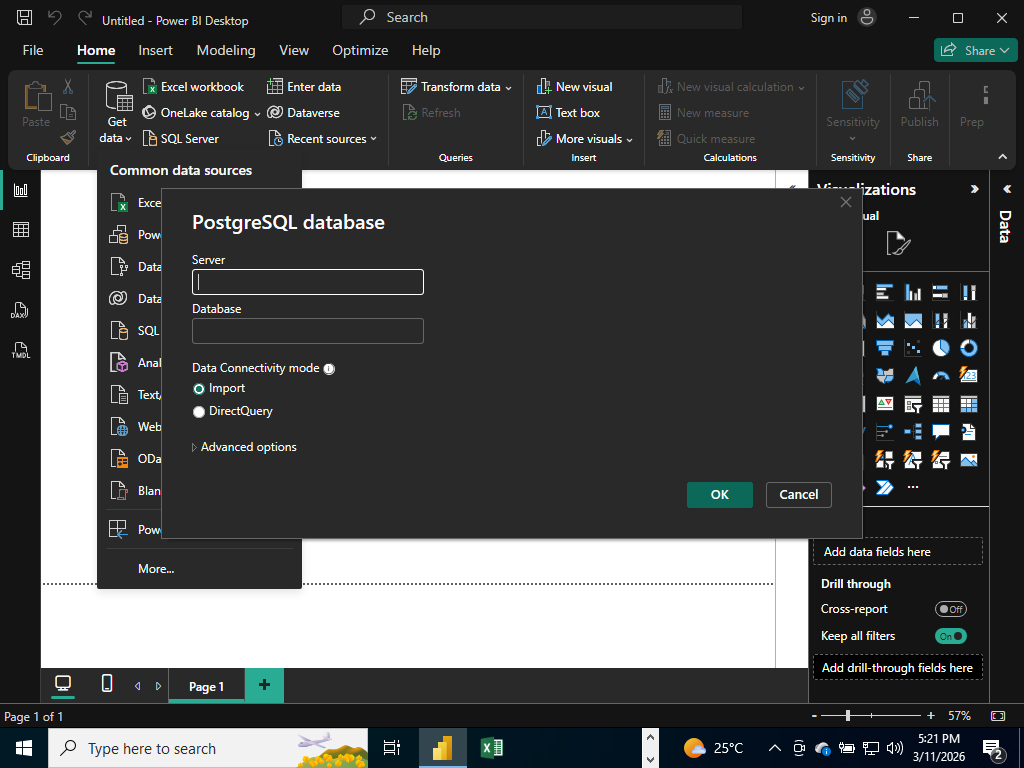Viewport: 1024px width, 768px height.
Task: Click the zoom in plus button
Action: [x=931, y=716]
